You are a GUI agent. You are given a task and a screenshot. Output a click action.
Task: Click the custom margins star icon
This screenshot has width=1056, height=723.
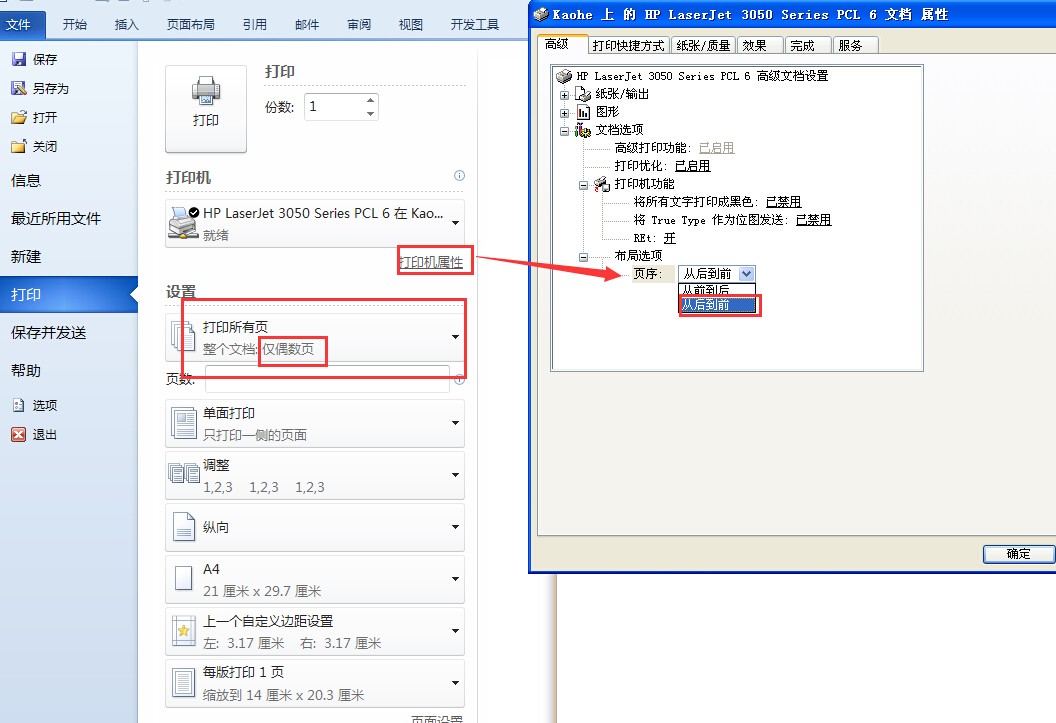pos(183,631)
